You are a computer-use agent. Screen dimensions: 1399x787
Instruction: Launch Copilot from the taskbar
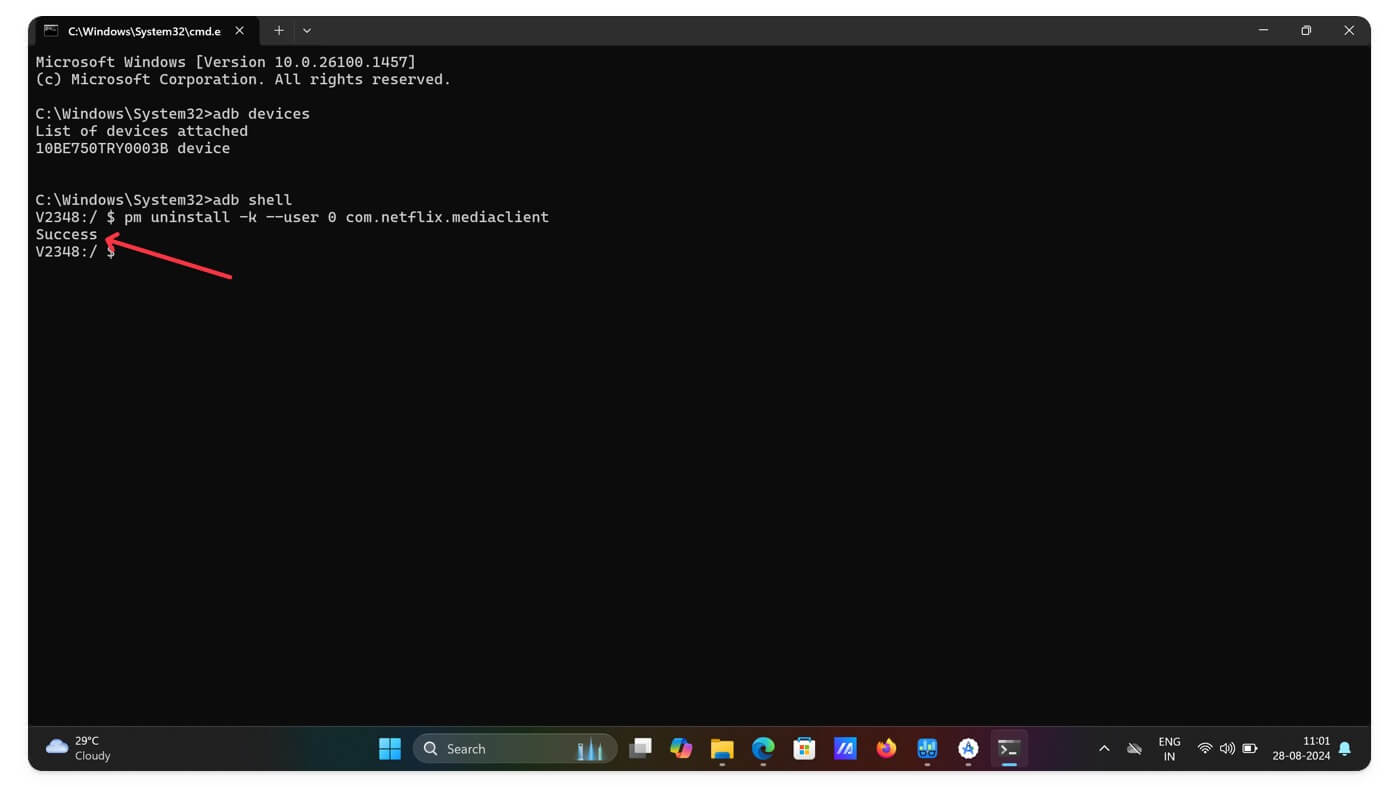pyautogui.click(x=681, y=748)
